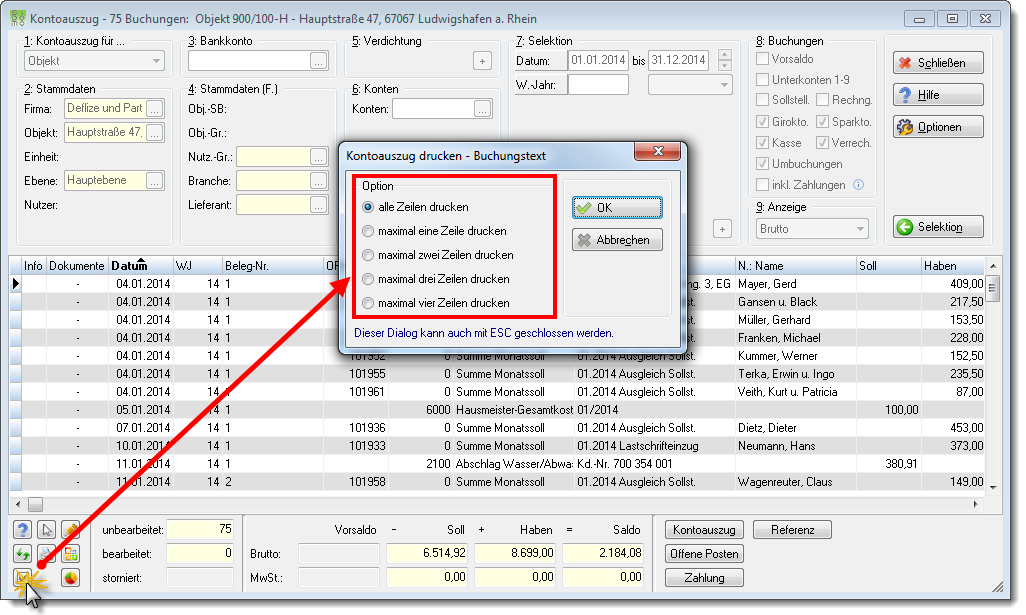Open the Kontoauszug für Objekt dropdown

tap(94, 61)
